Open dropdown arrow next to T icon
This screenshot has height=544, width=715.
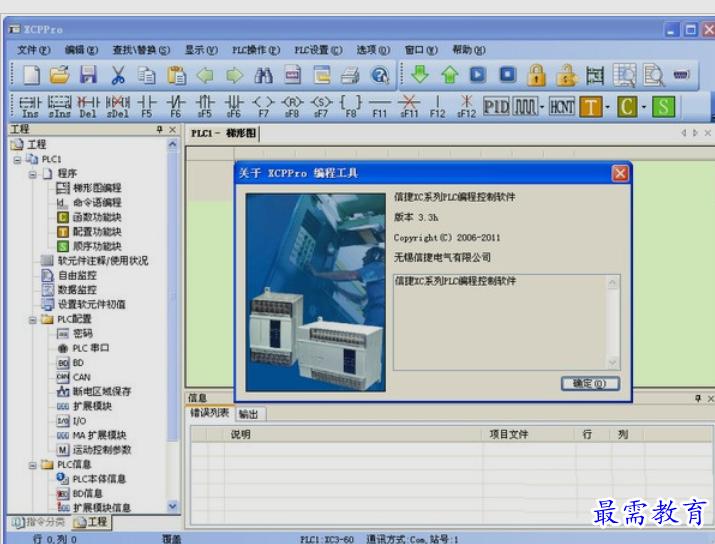(607, 107)
